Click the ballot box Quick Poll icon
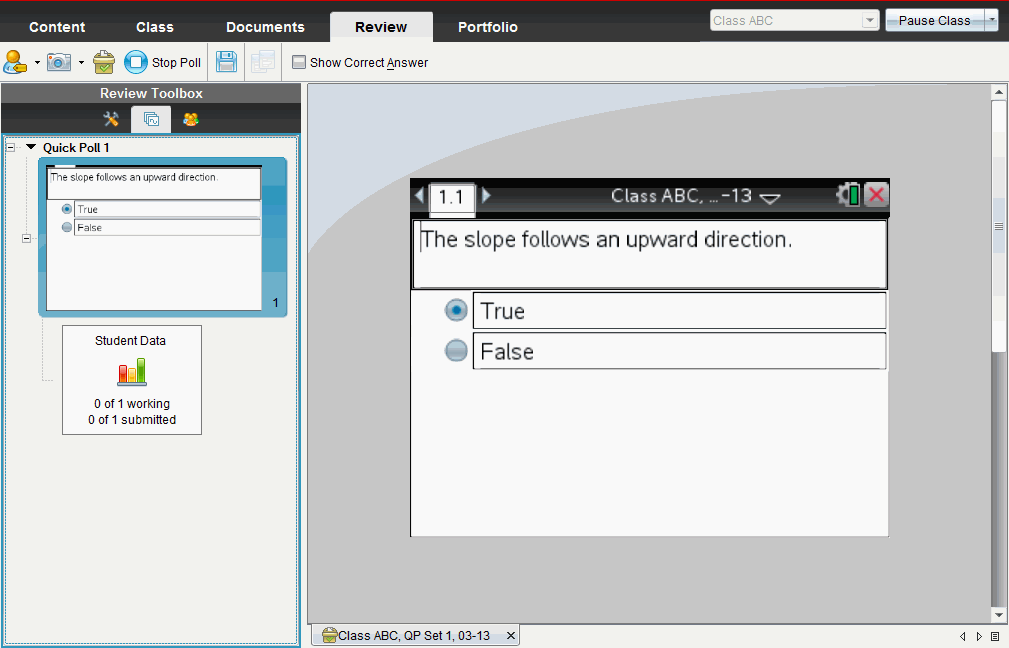1009x648 pixels. pos(104,62)
